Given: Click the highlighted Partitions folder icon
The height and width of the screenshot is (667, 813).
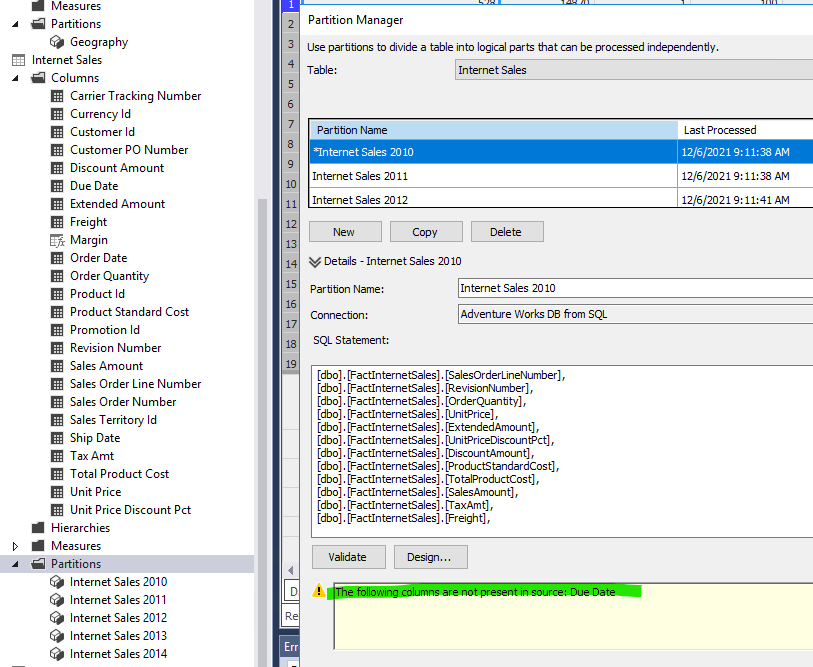Looking at the screenshot, I should 38,563.
